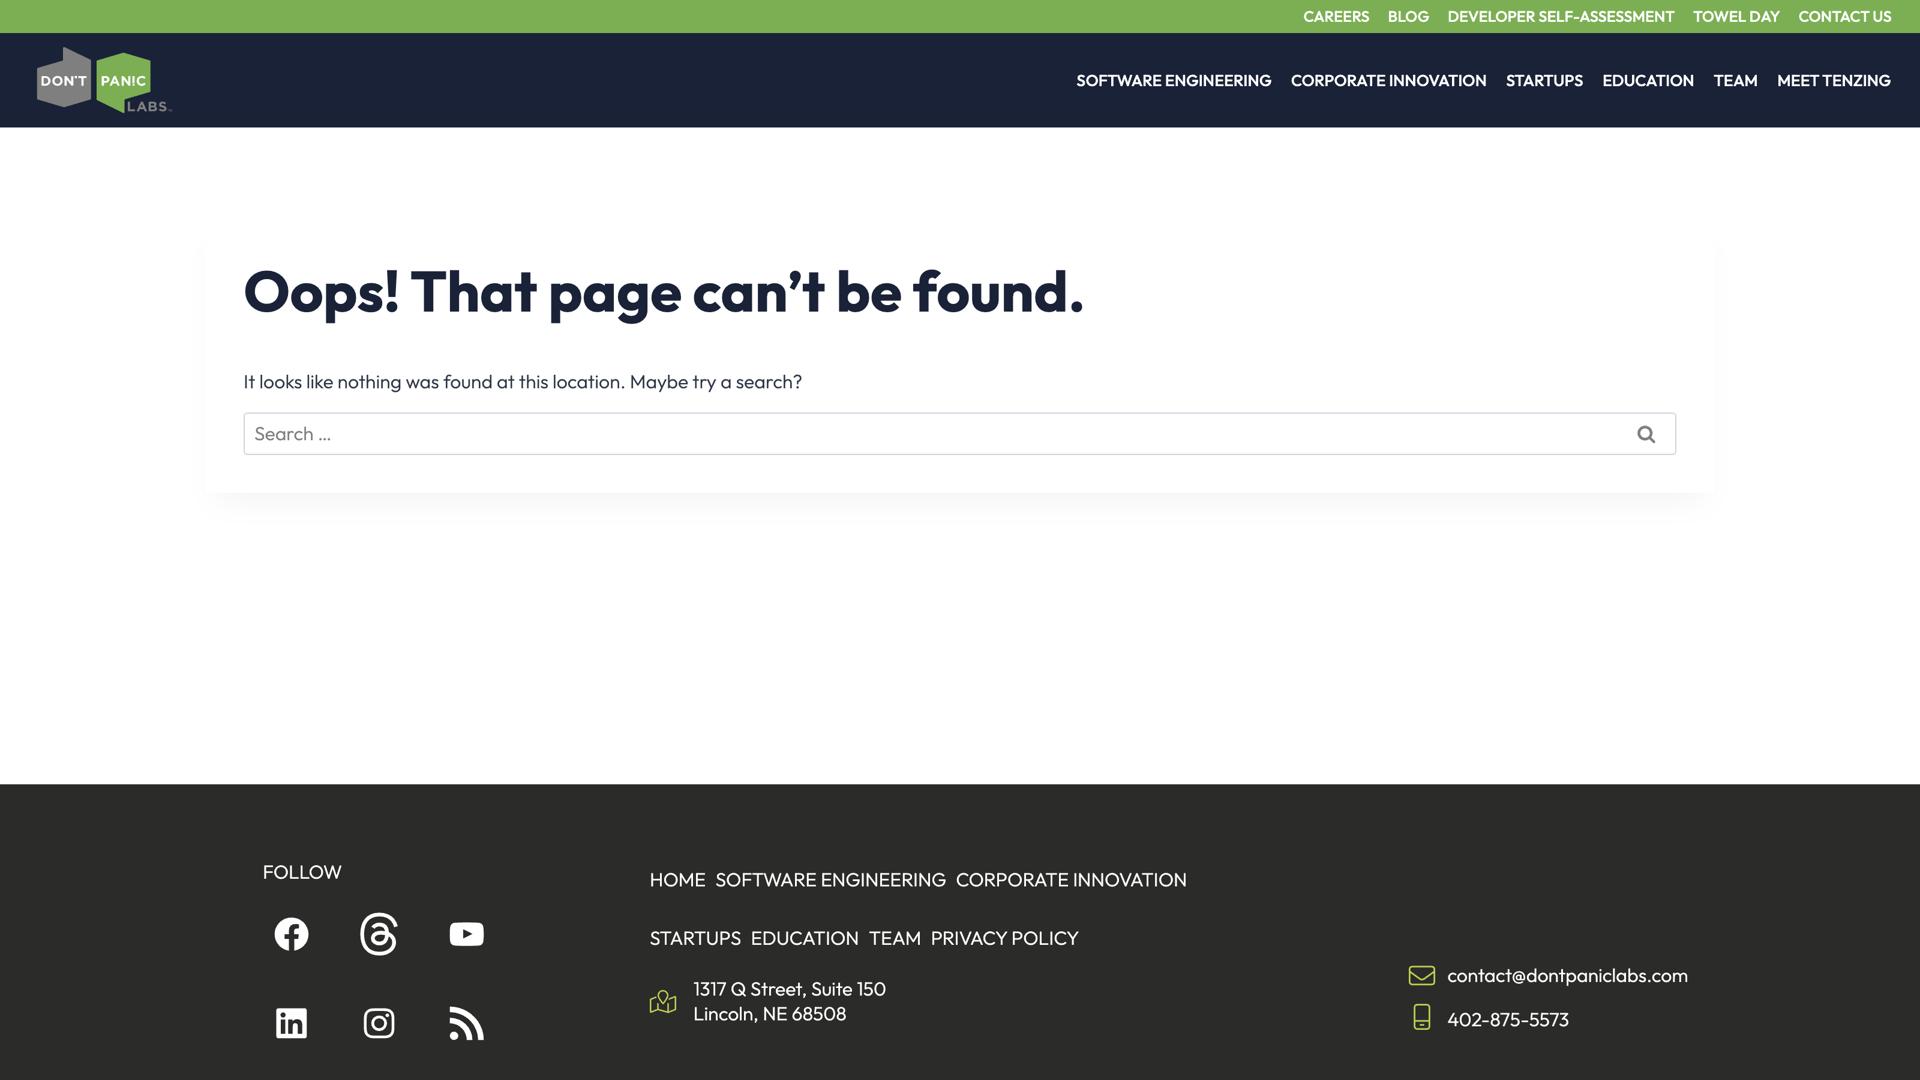Viewport: 1920px width, 1080px height.
Task: Open the Instagram social icon
Action: tap(379, 1023)
